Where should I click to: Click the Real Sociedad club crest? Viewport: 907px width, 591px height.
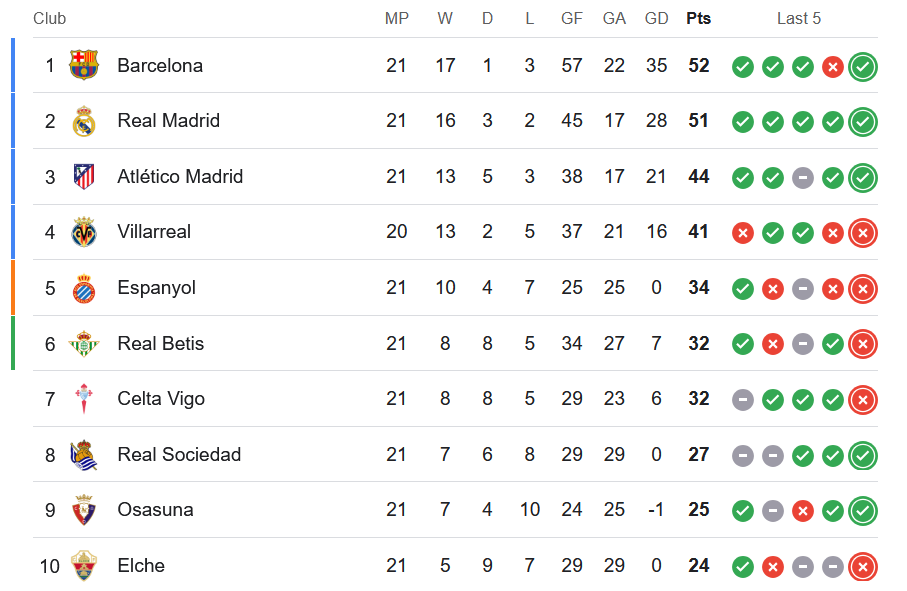(84, 455)
